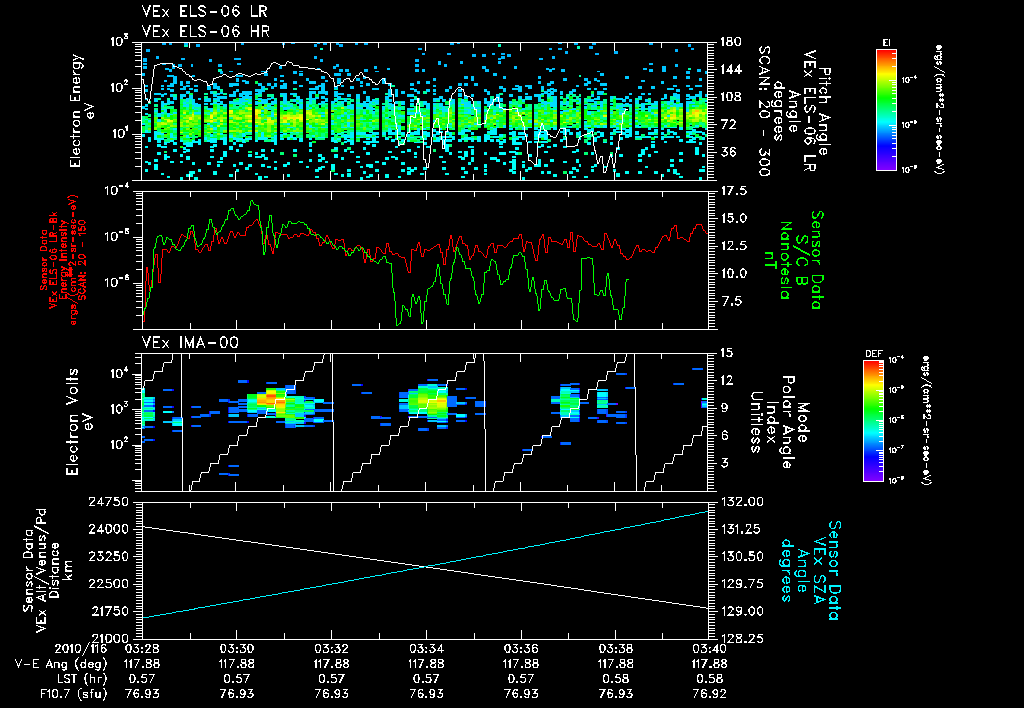This screenshot has width=1024, height=708.
Task: Click pitch angle tick '144'
Action: [729, 69]
